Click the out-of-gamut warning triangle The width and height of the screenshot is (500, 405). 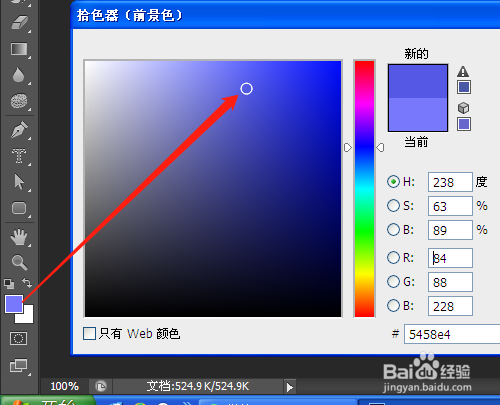click(463, 71)
